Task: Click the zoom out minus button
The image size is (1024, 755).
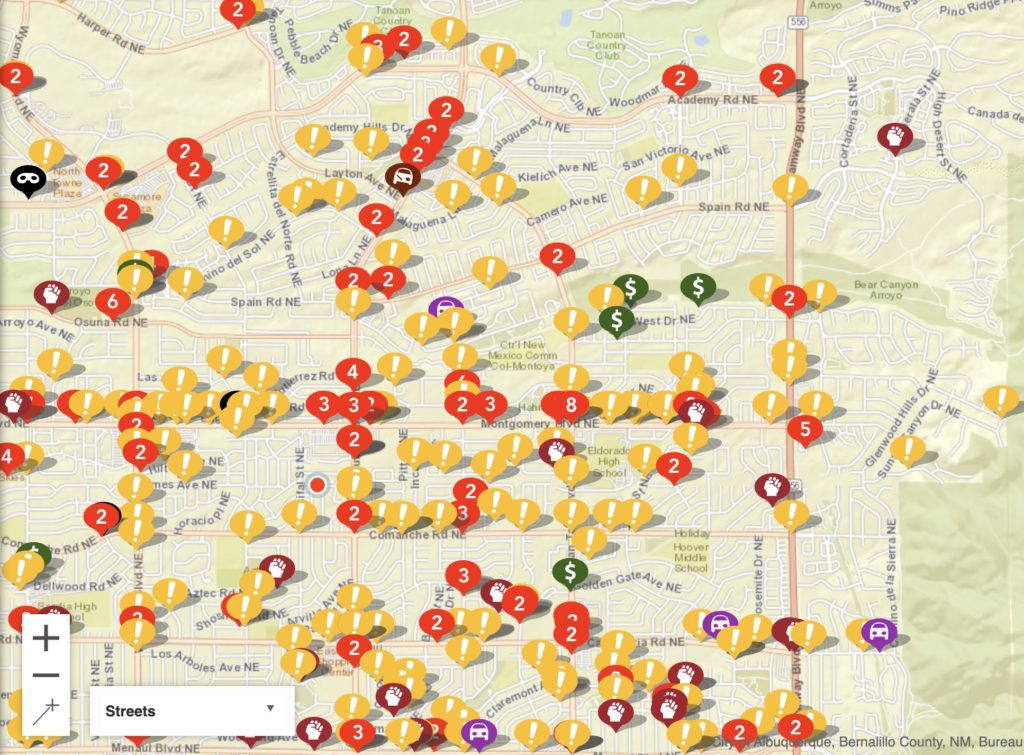Action: [x=46, y=675]
